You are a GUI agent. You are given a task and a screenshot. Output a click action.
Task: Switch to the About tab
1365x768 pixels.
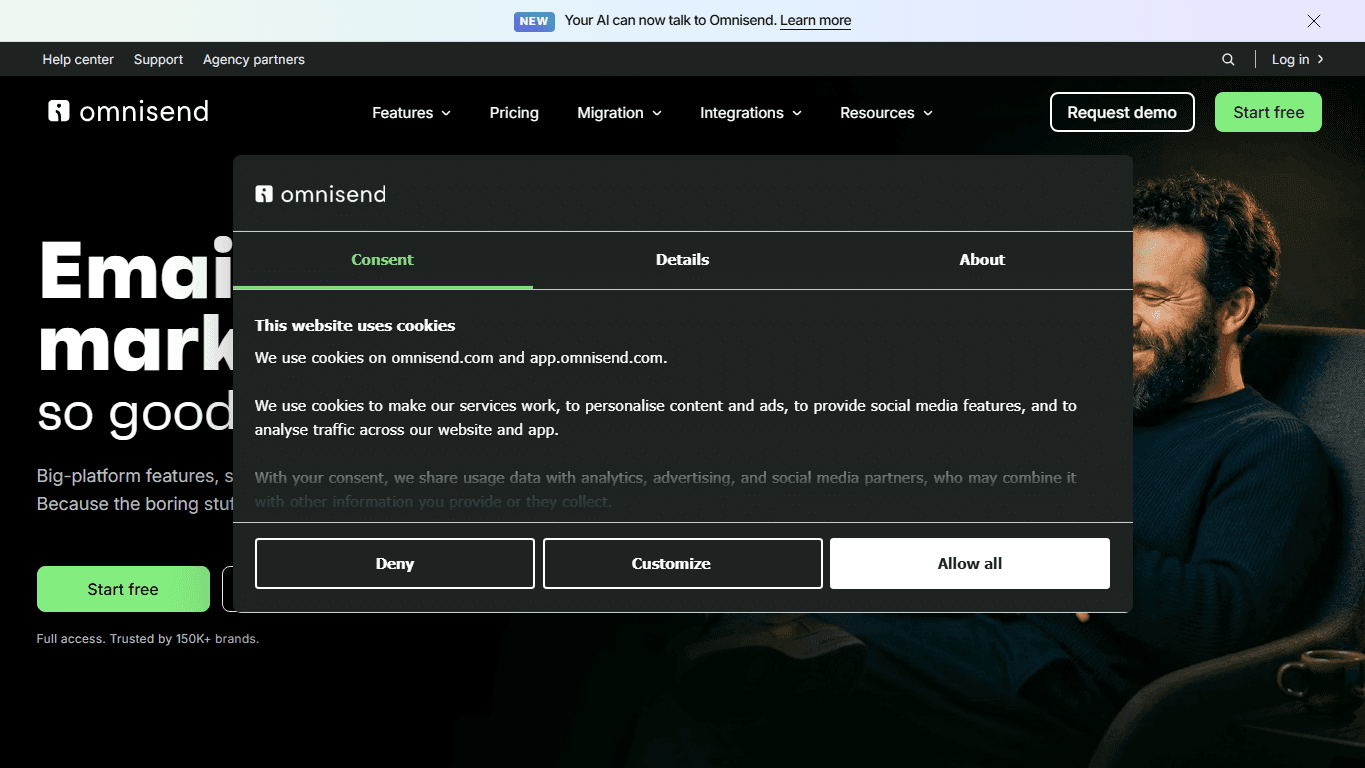pos(982,260)
